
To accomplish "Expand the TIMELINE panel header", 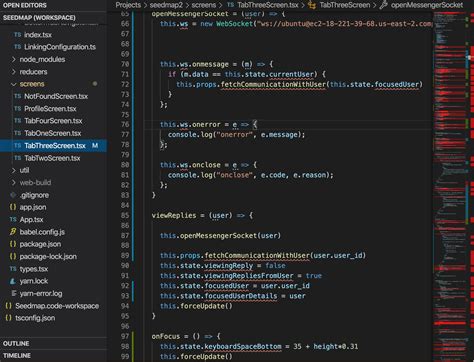I will [x=17, y=356].
